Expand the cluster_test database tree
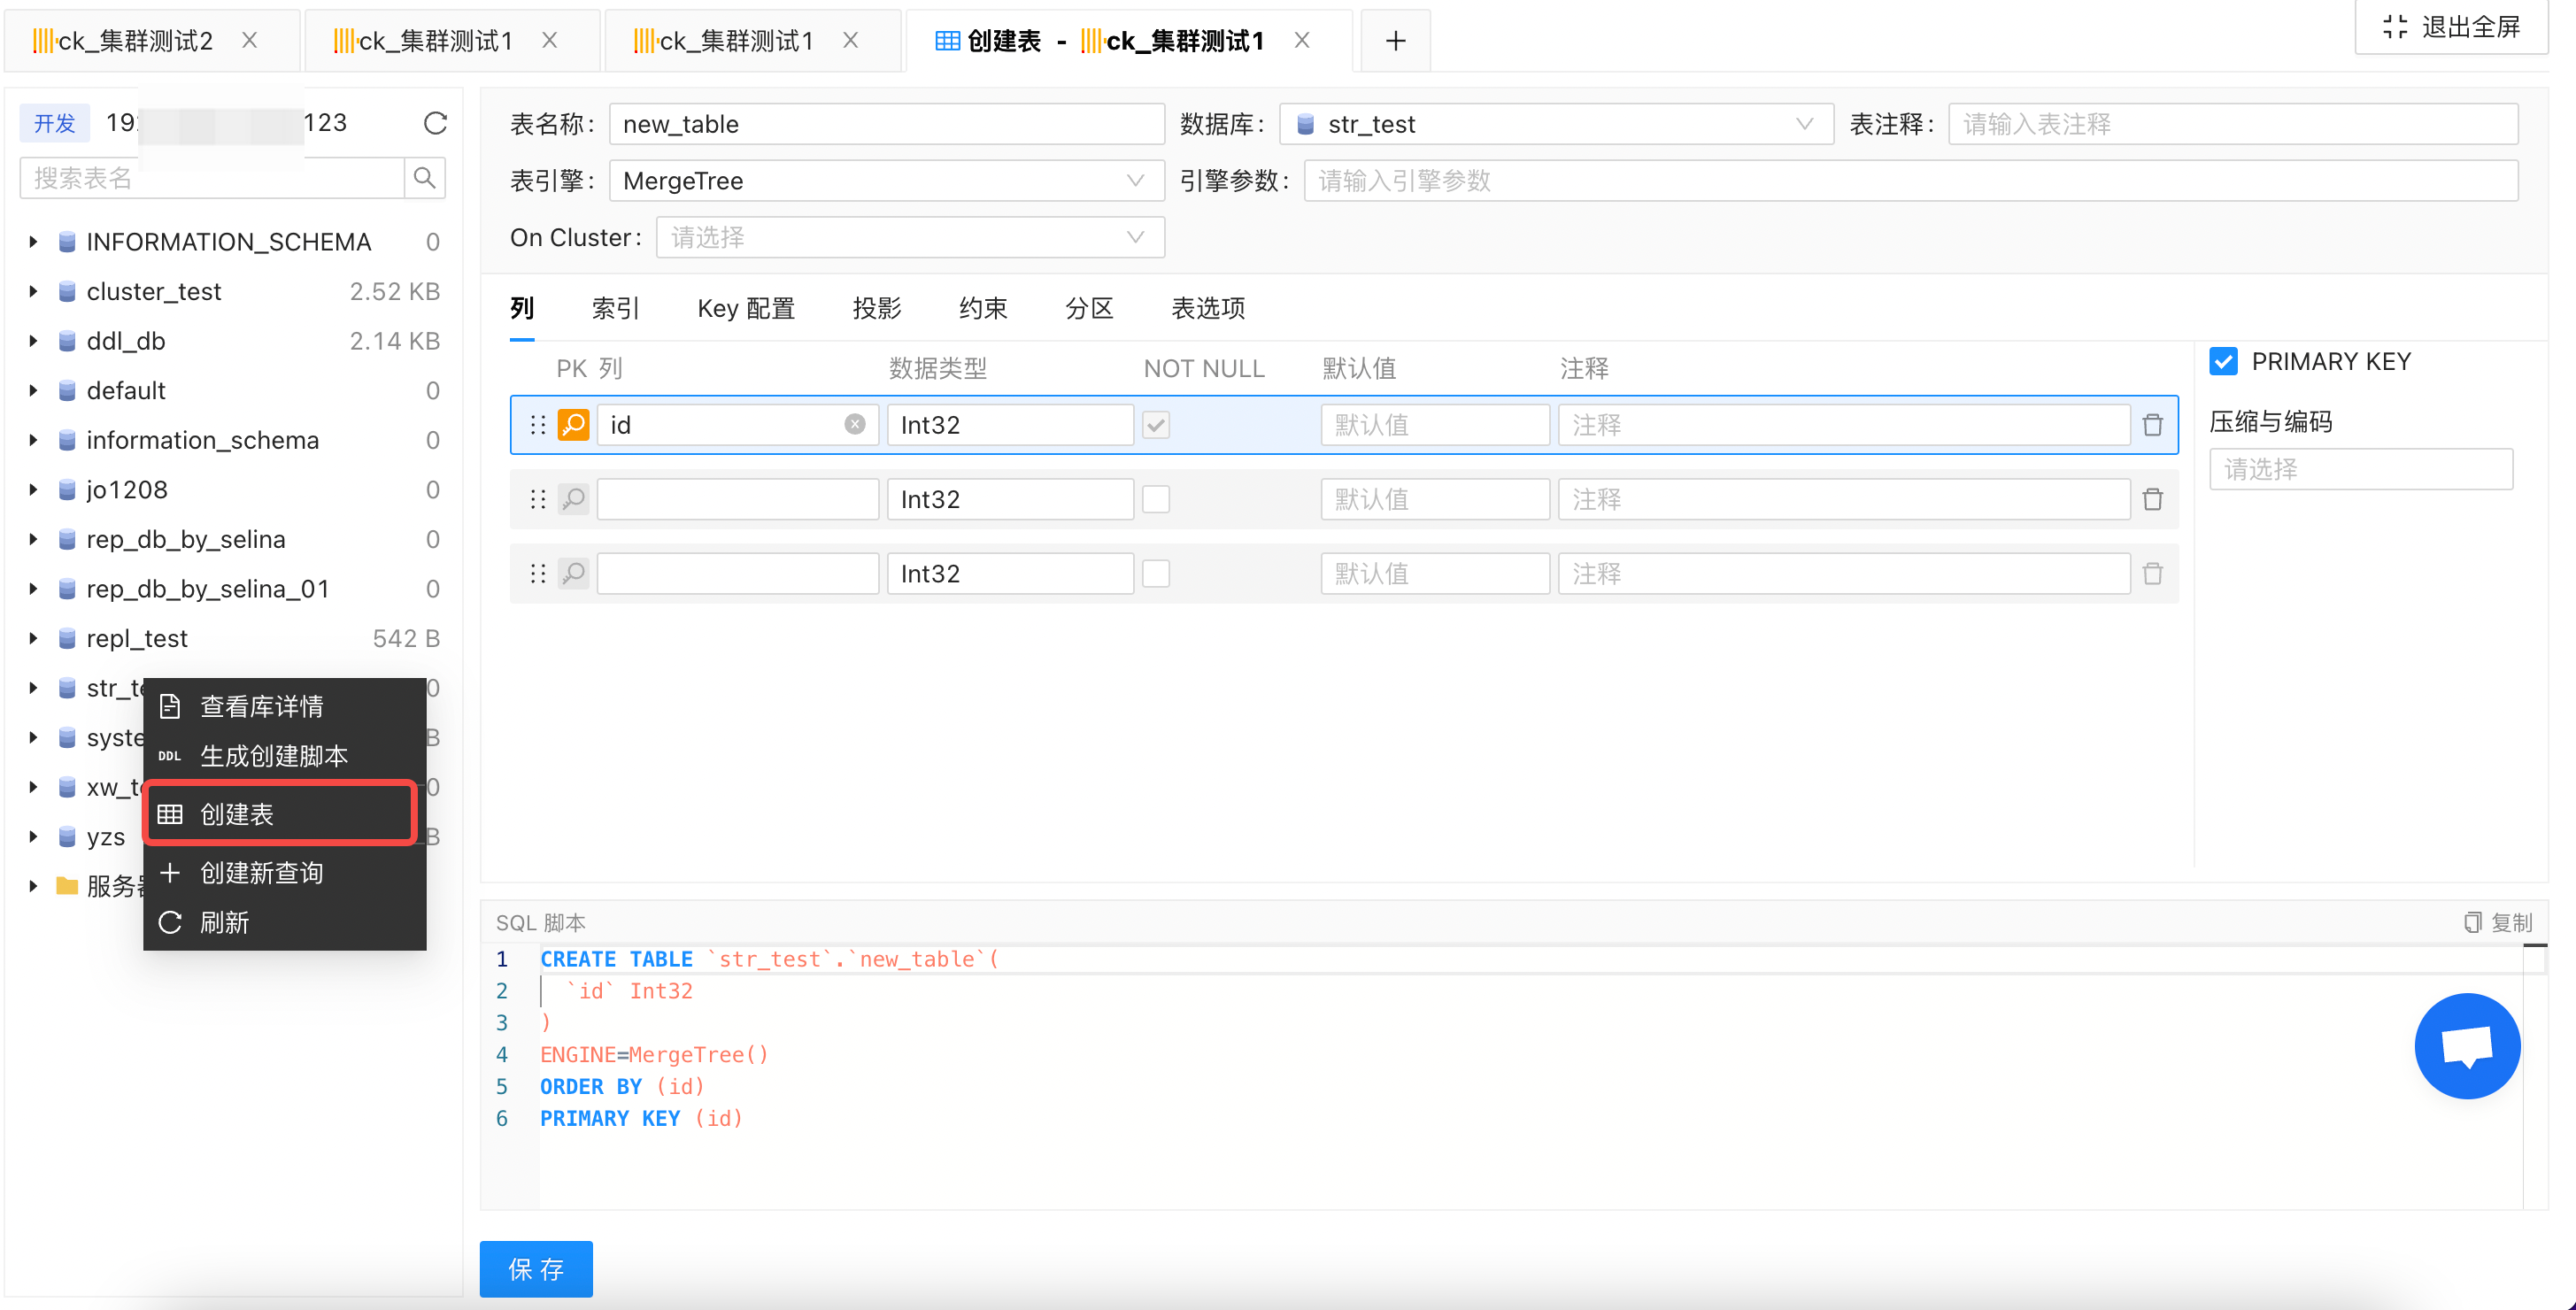This screenshot has width=2576, height=1310. (x=31, y=291)
